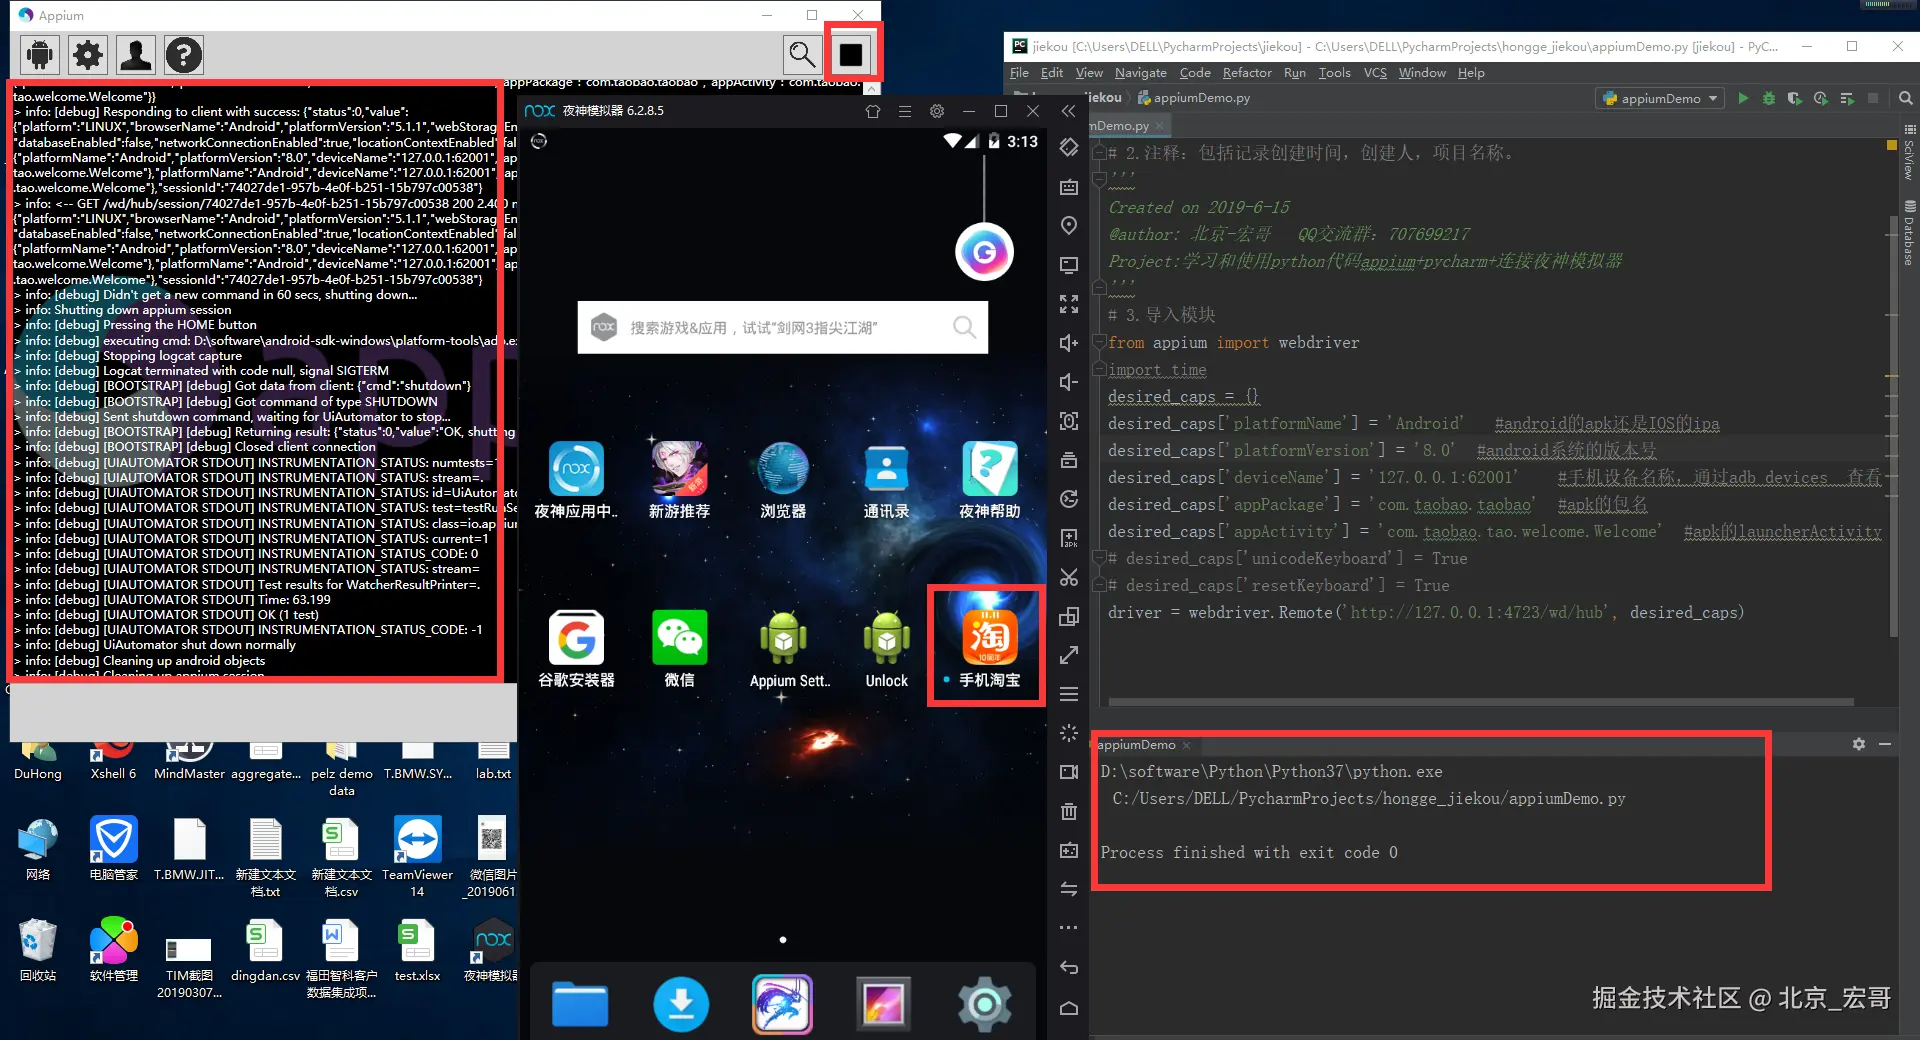Tap the Nox Android home button
The image size is (1920, 1040).
coord(1069,1007)
